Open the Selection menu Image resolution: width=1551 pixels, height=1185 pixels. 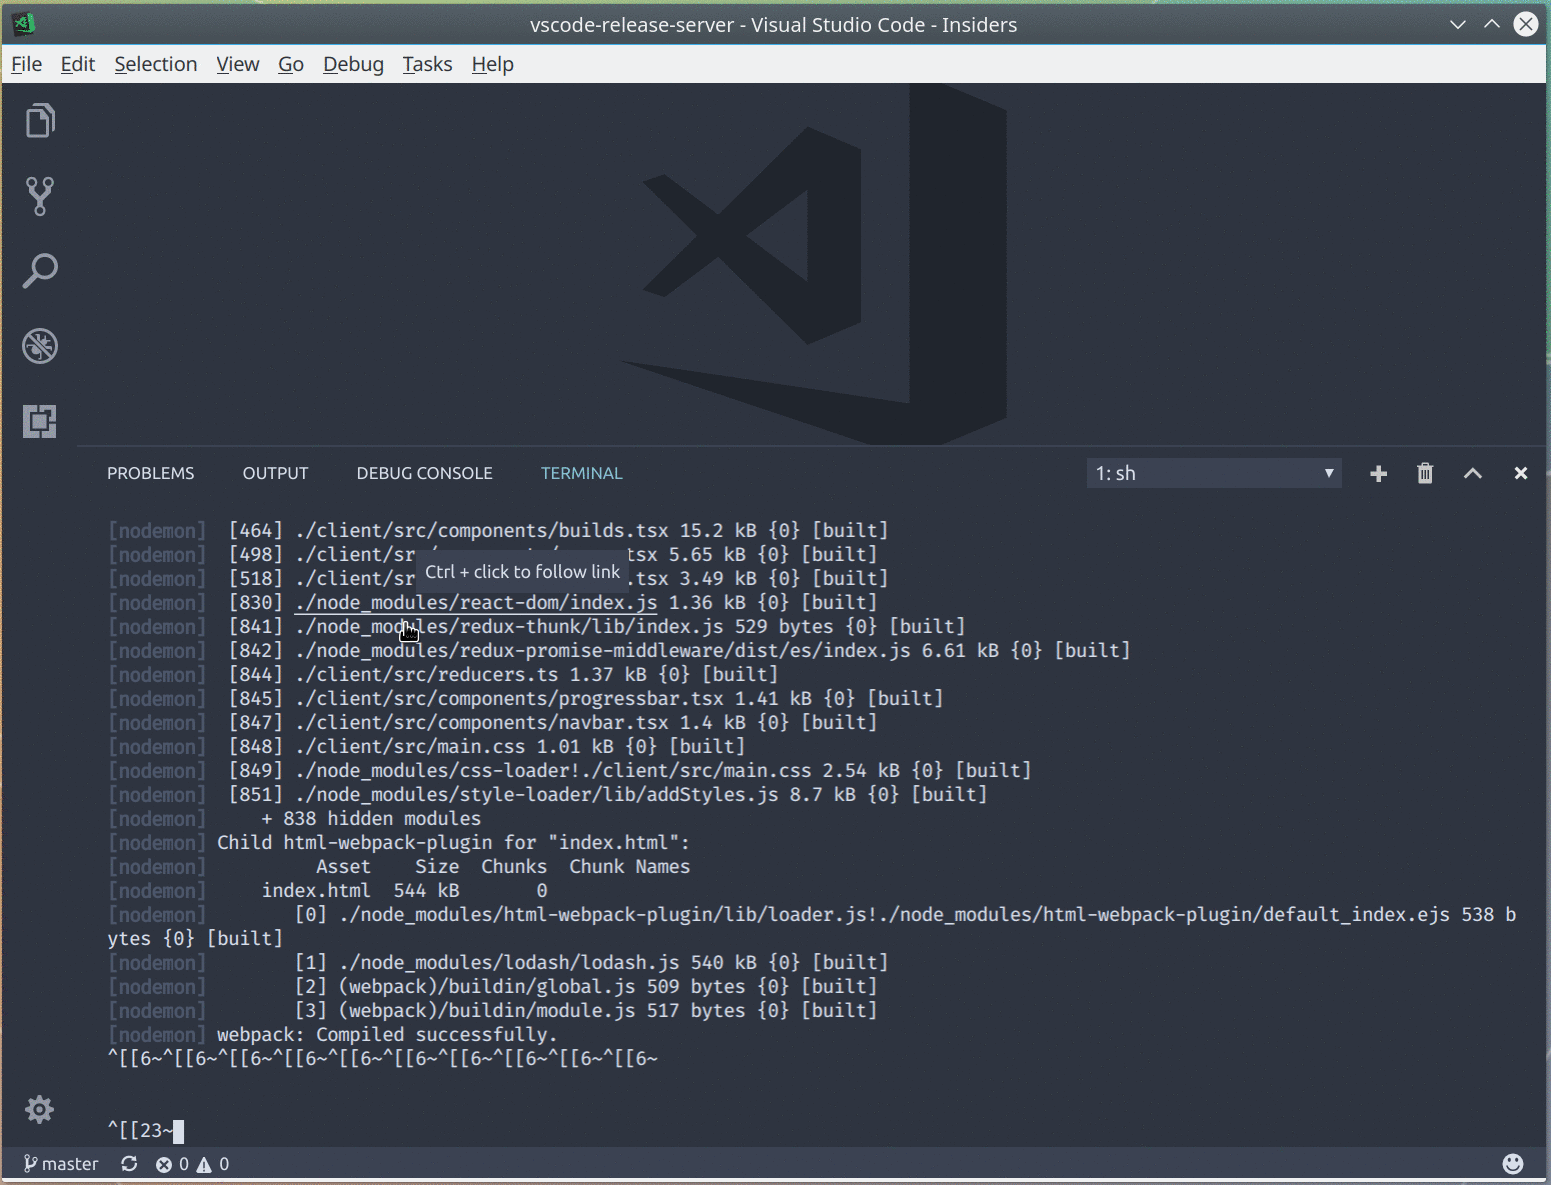pyautogui.click(x=156, y=64)
